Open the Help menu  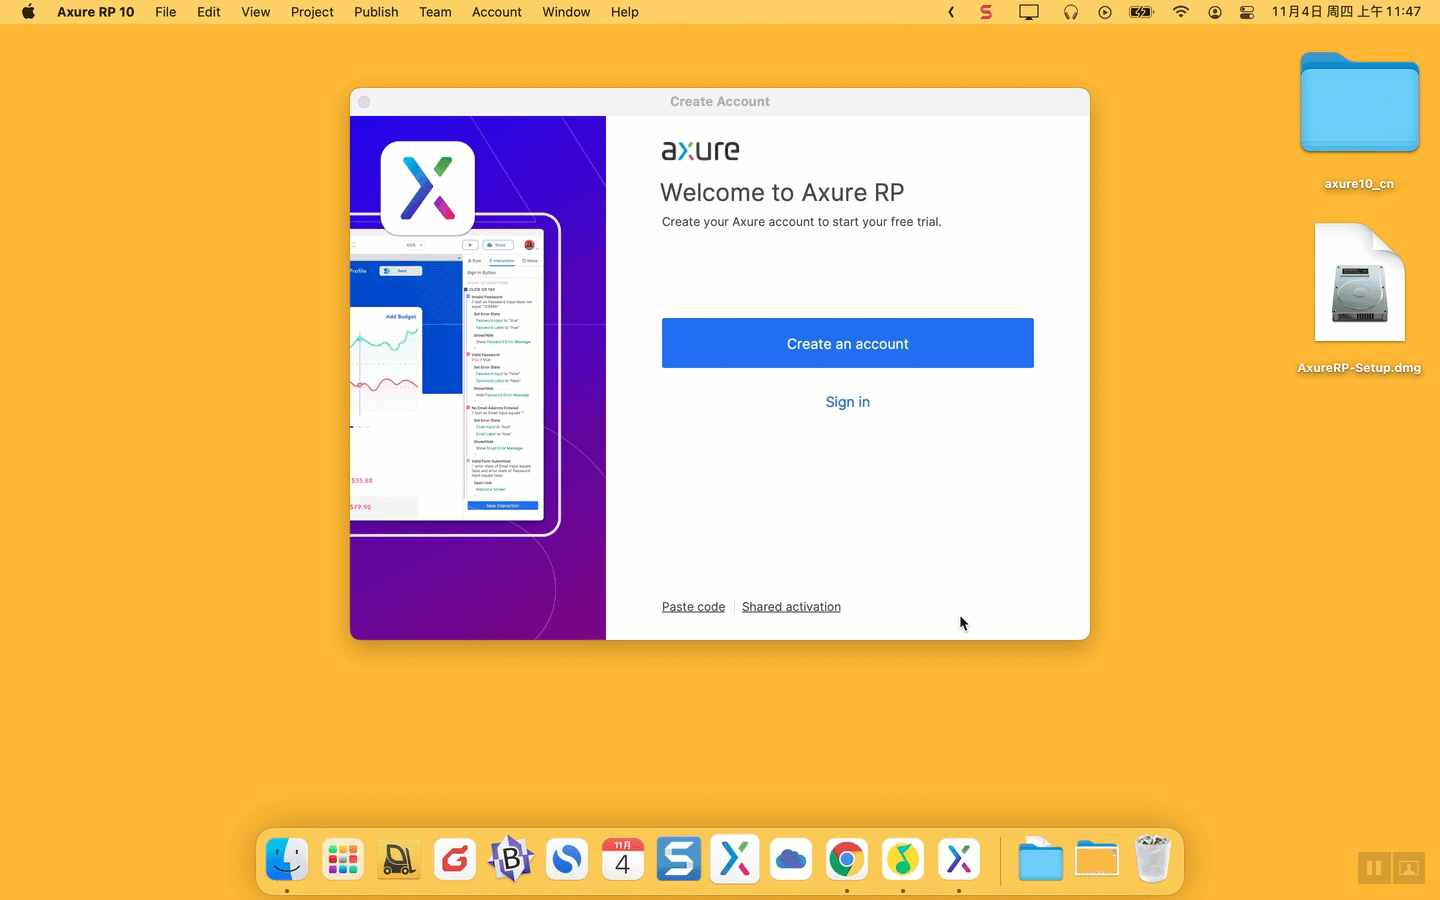625,12
